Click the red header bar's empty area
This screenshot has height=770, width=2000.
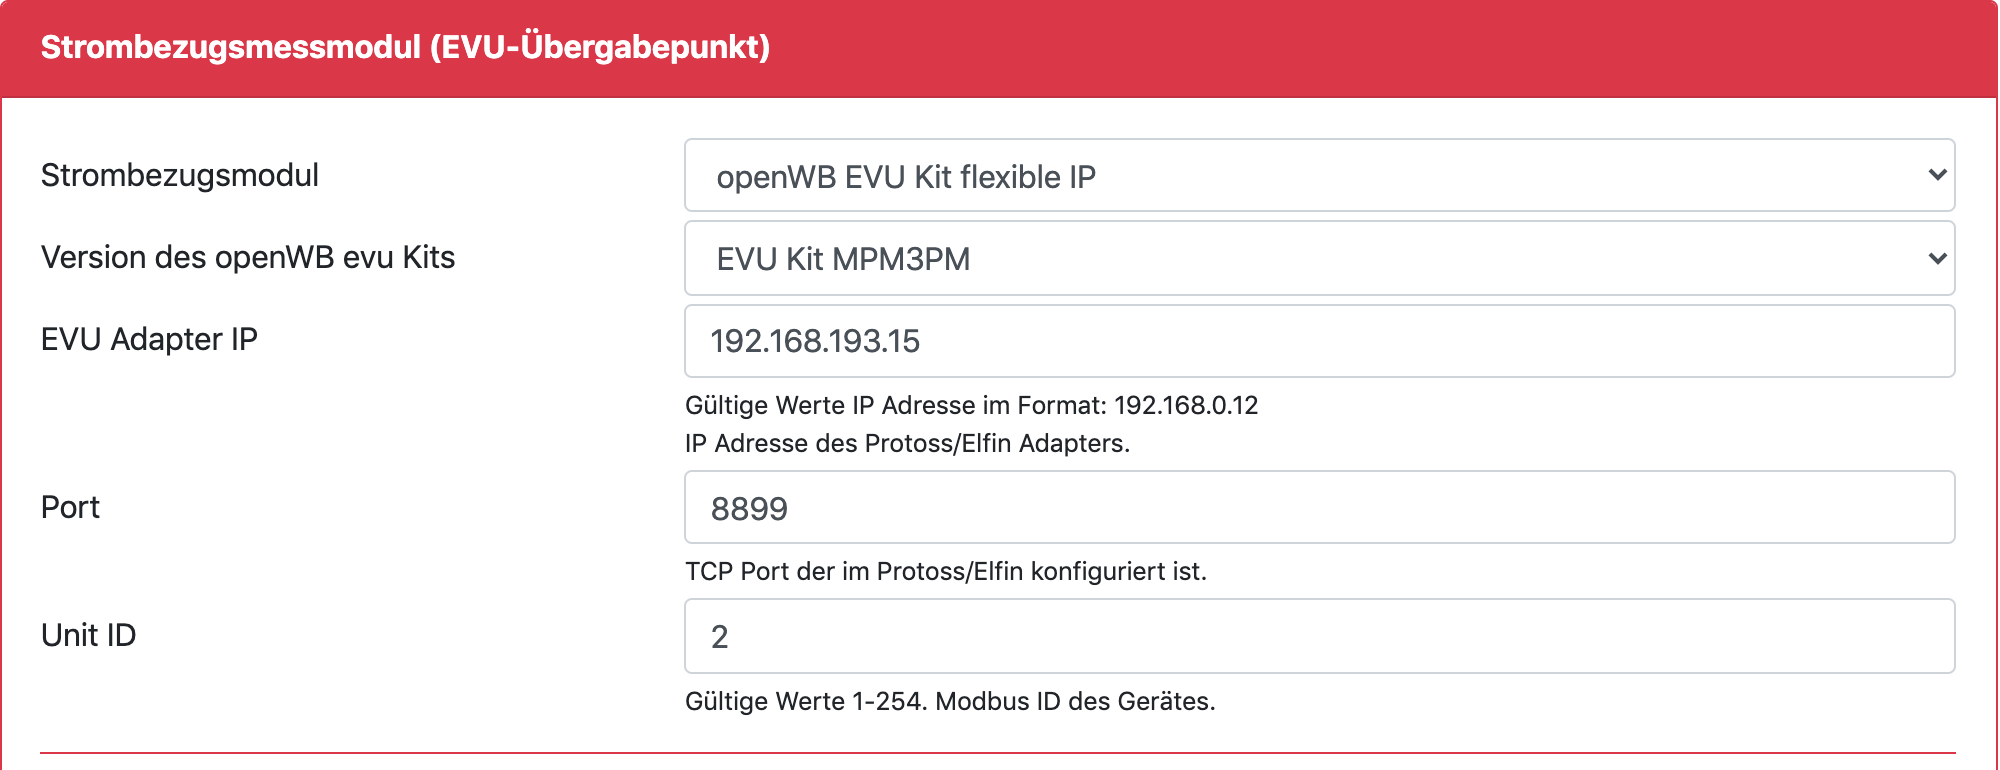1400,47
